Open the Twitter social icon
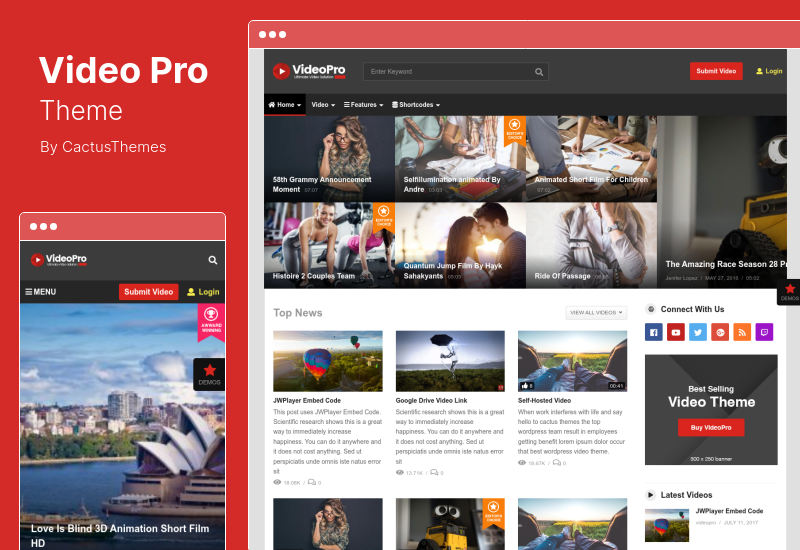800x550 pixels. pos(698,332)
